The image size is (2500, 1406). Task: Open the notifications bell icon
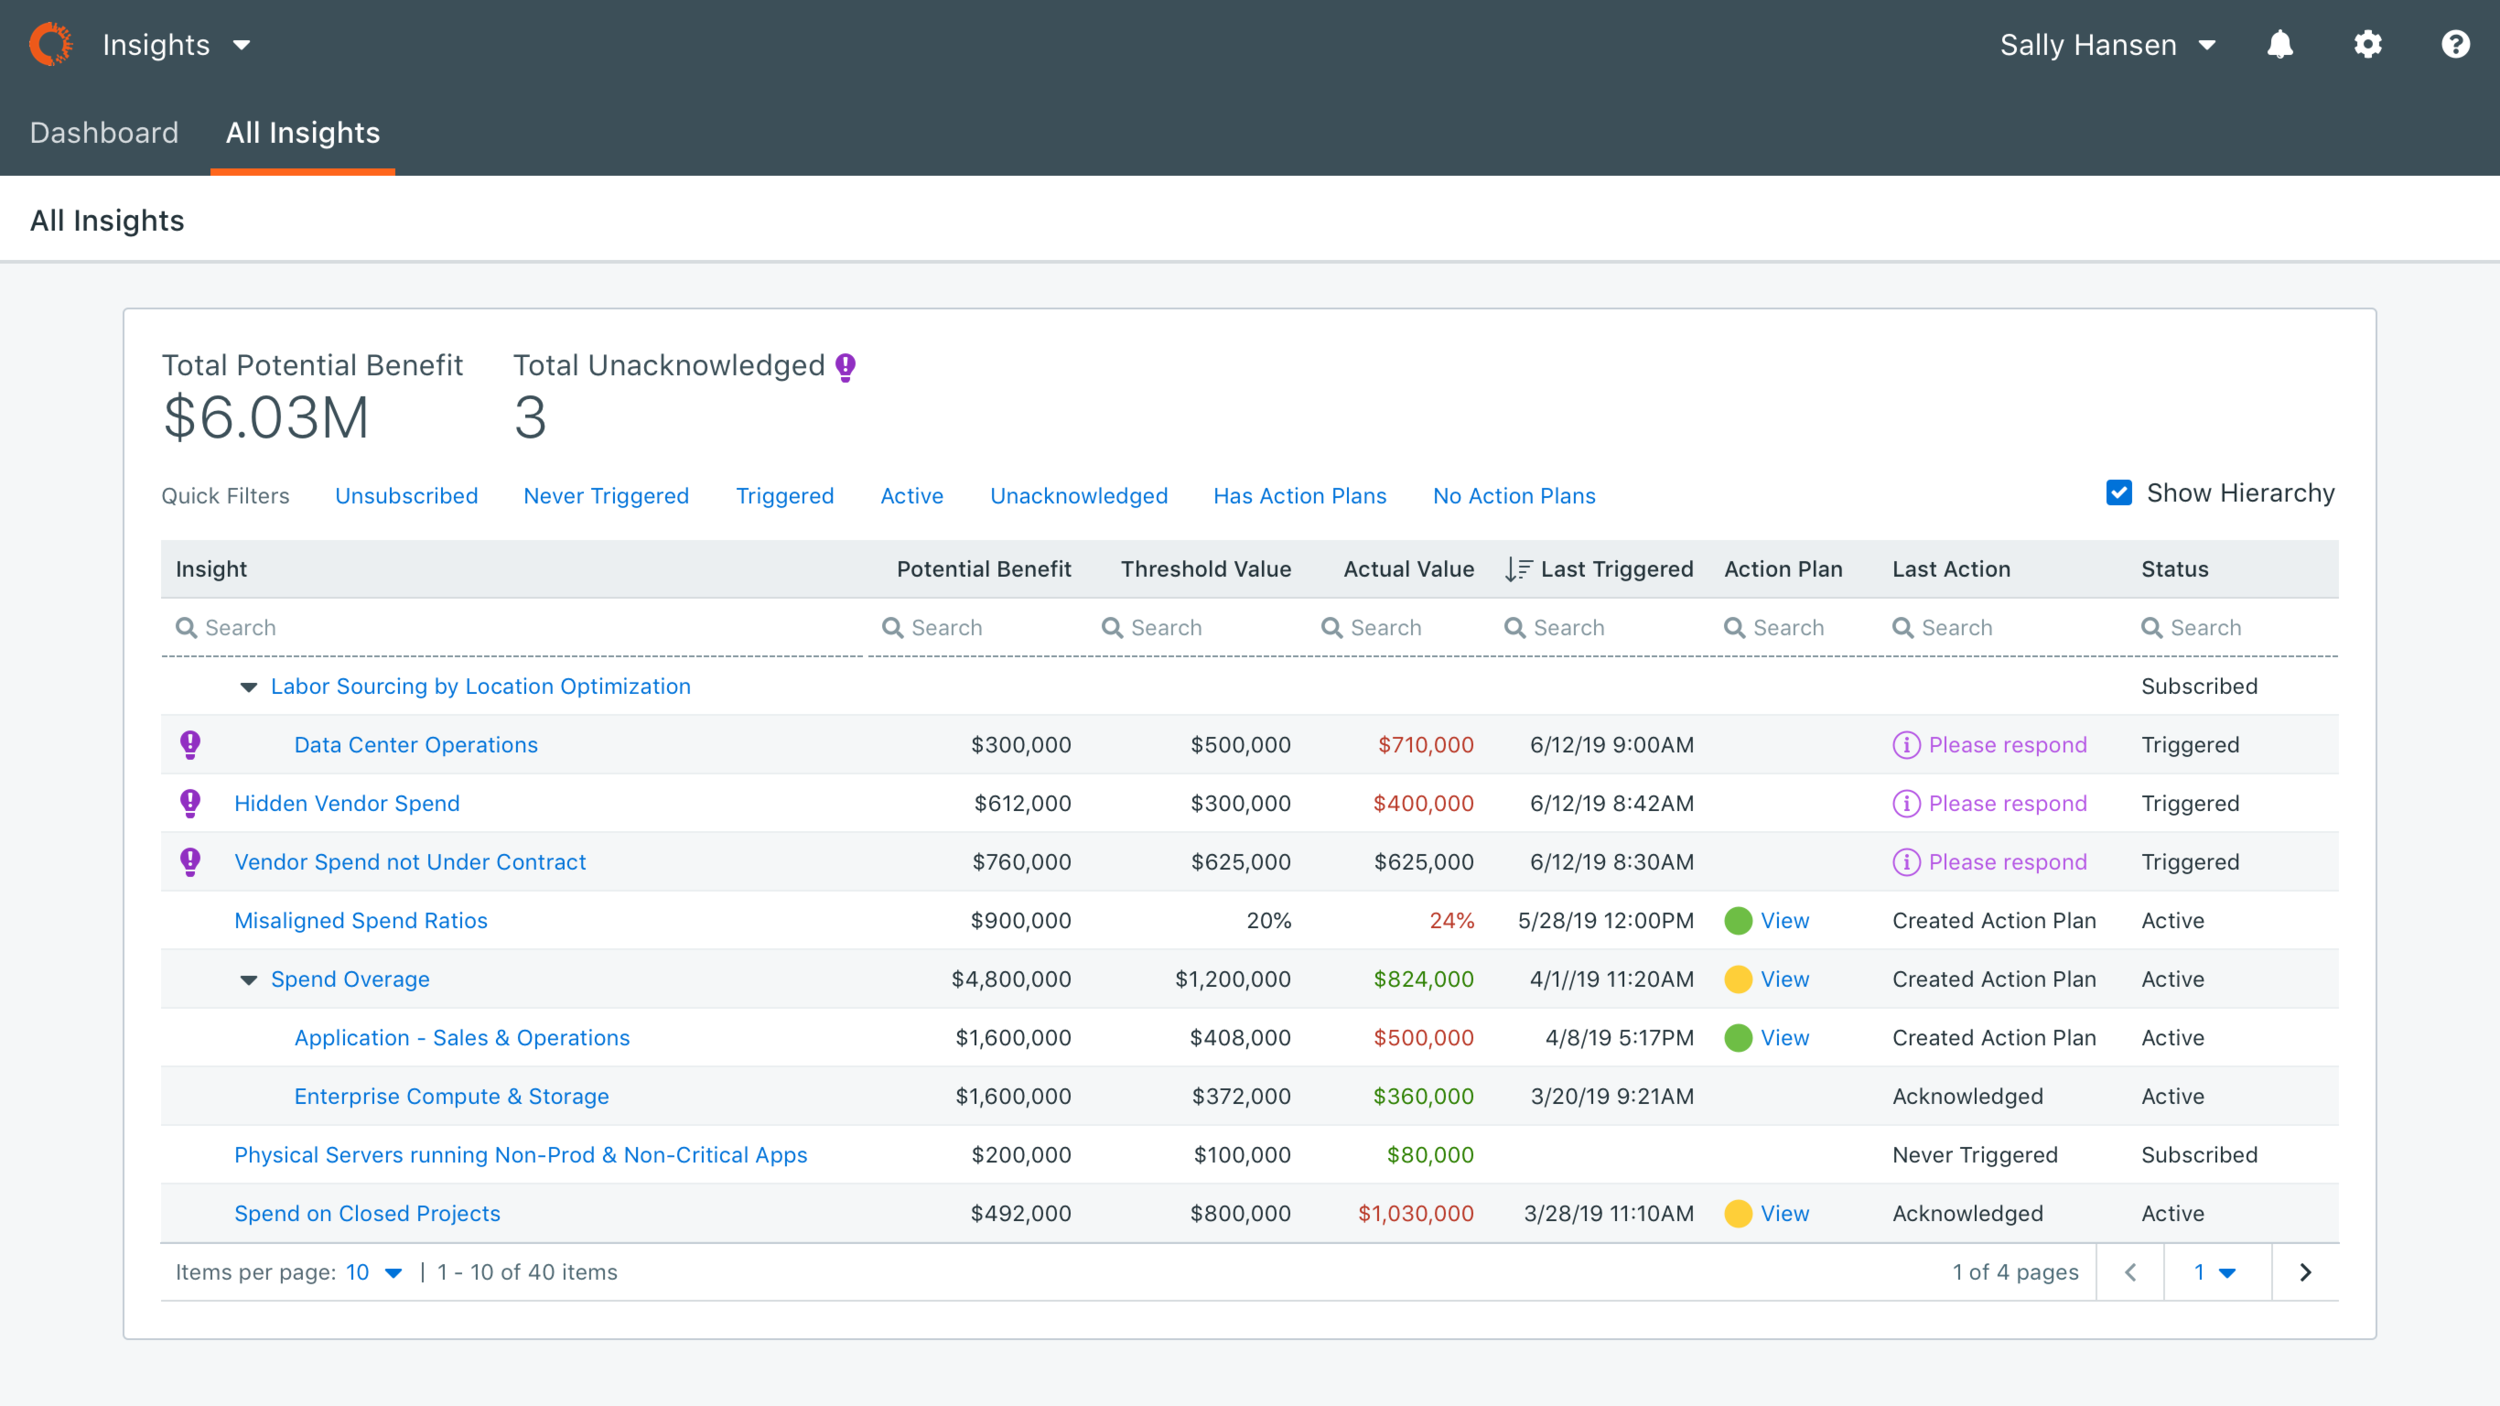2279,45
